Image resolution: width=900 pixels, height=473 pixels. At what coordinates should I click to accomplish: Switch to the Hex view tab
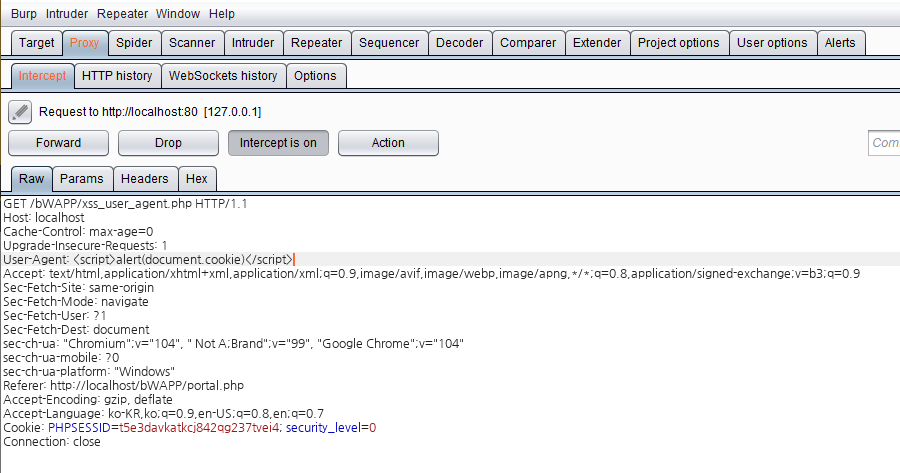click(x=197, y=179)
